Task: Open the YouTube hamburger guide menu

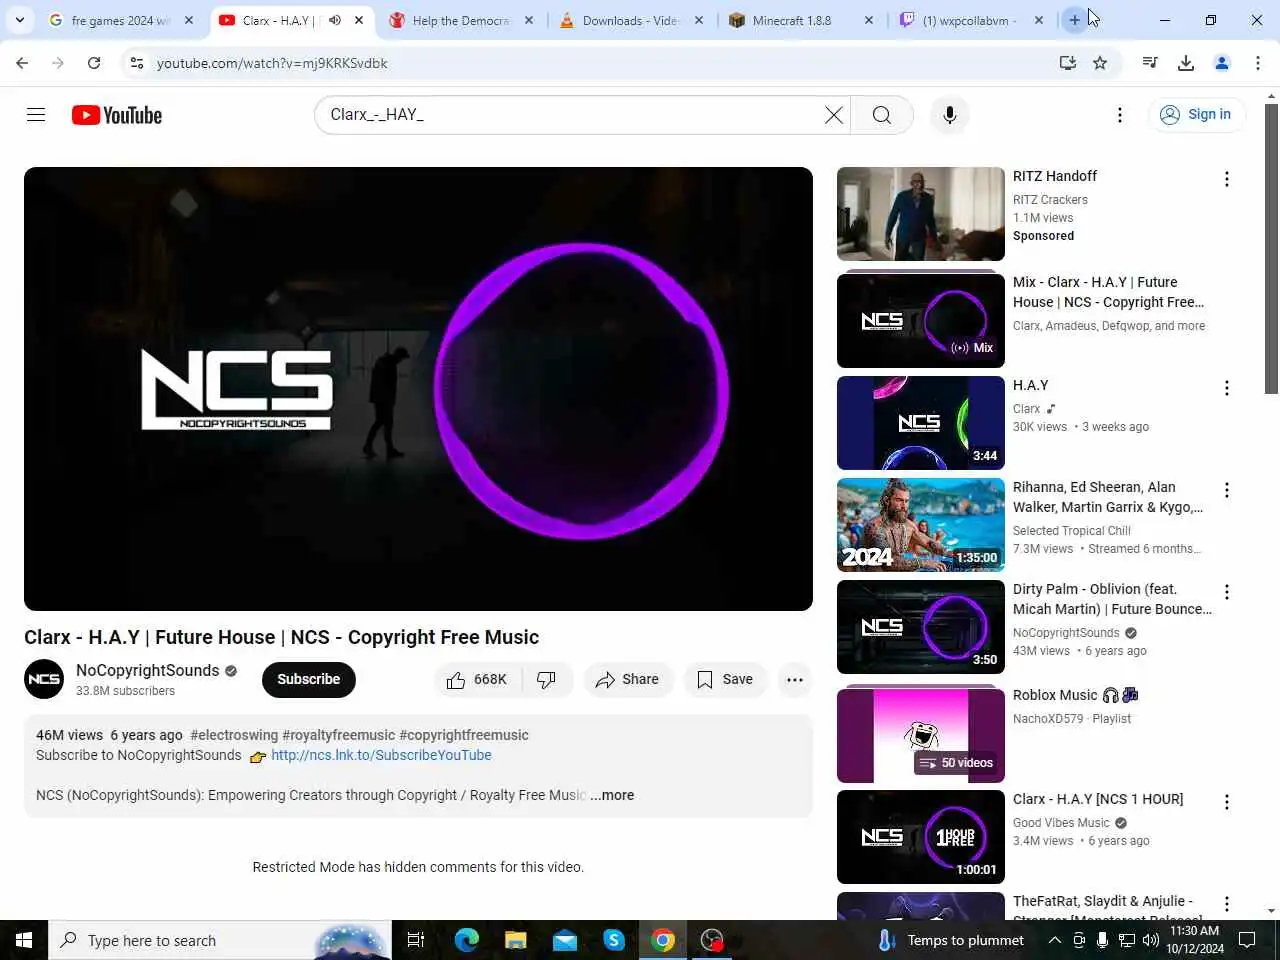Action: tap(36, 115)
